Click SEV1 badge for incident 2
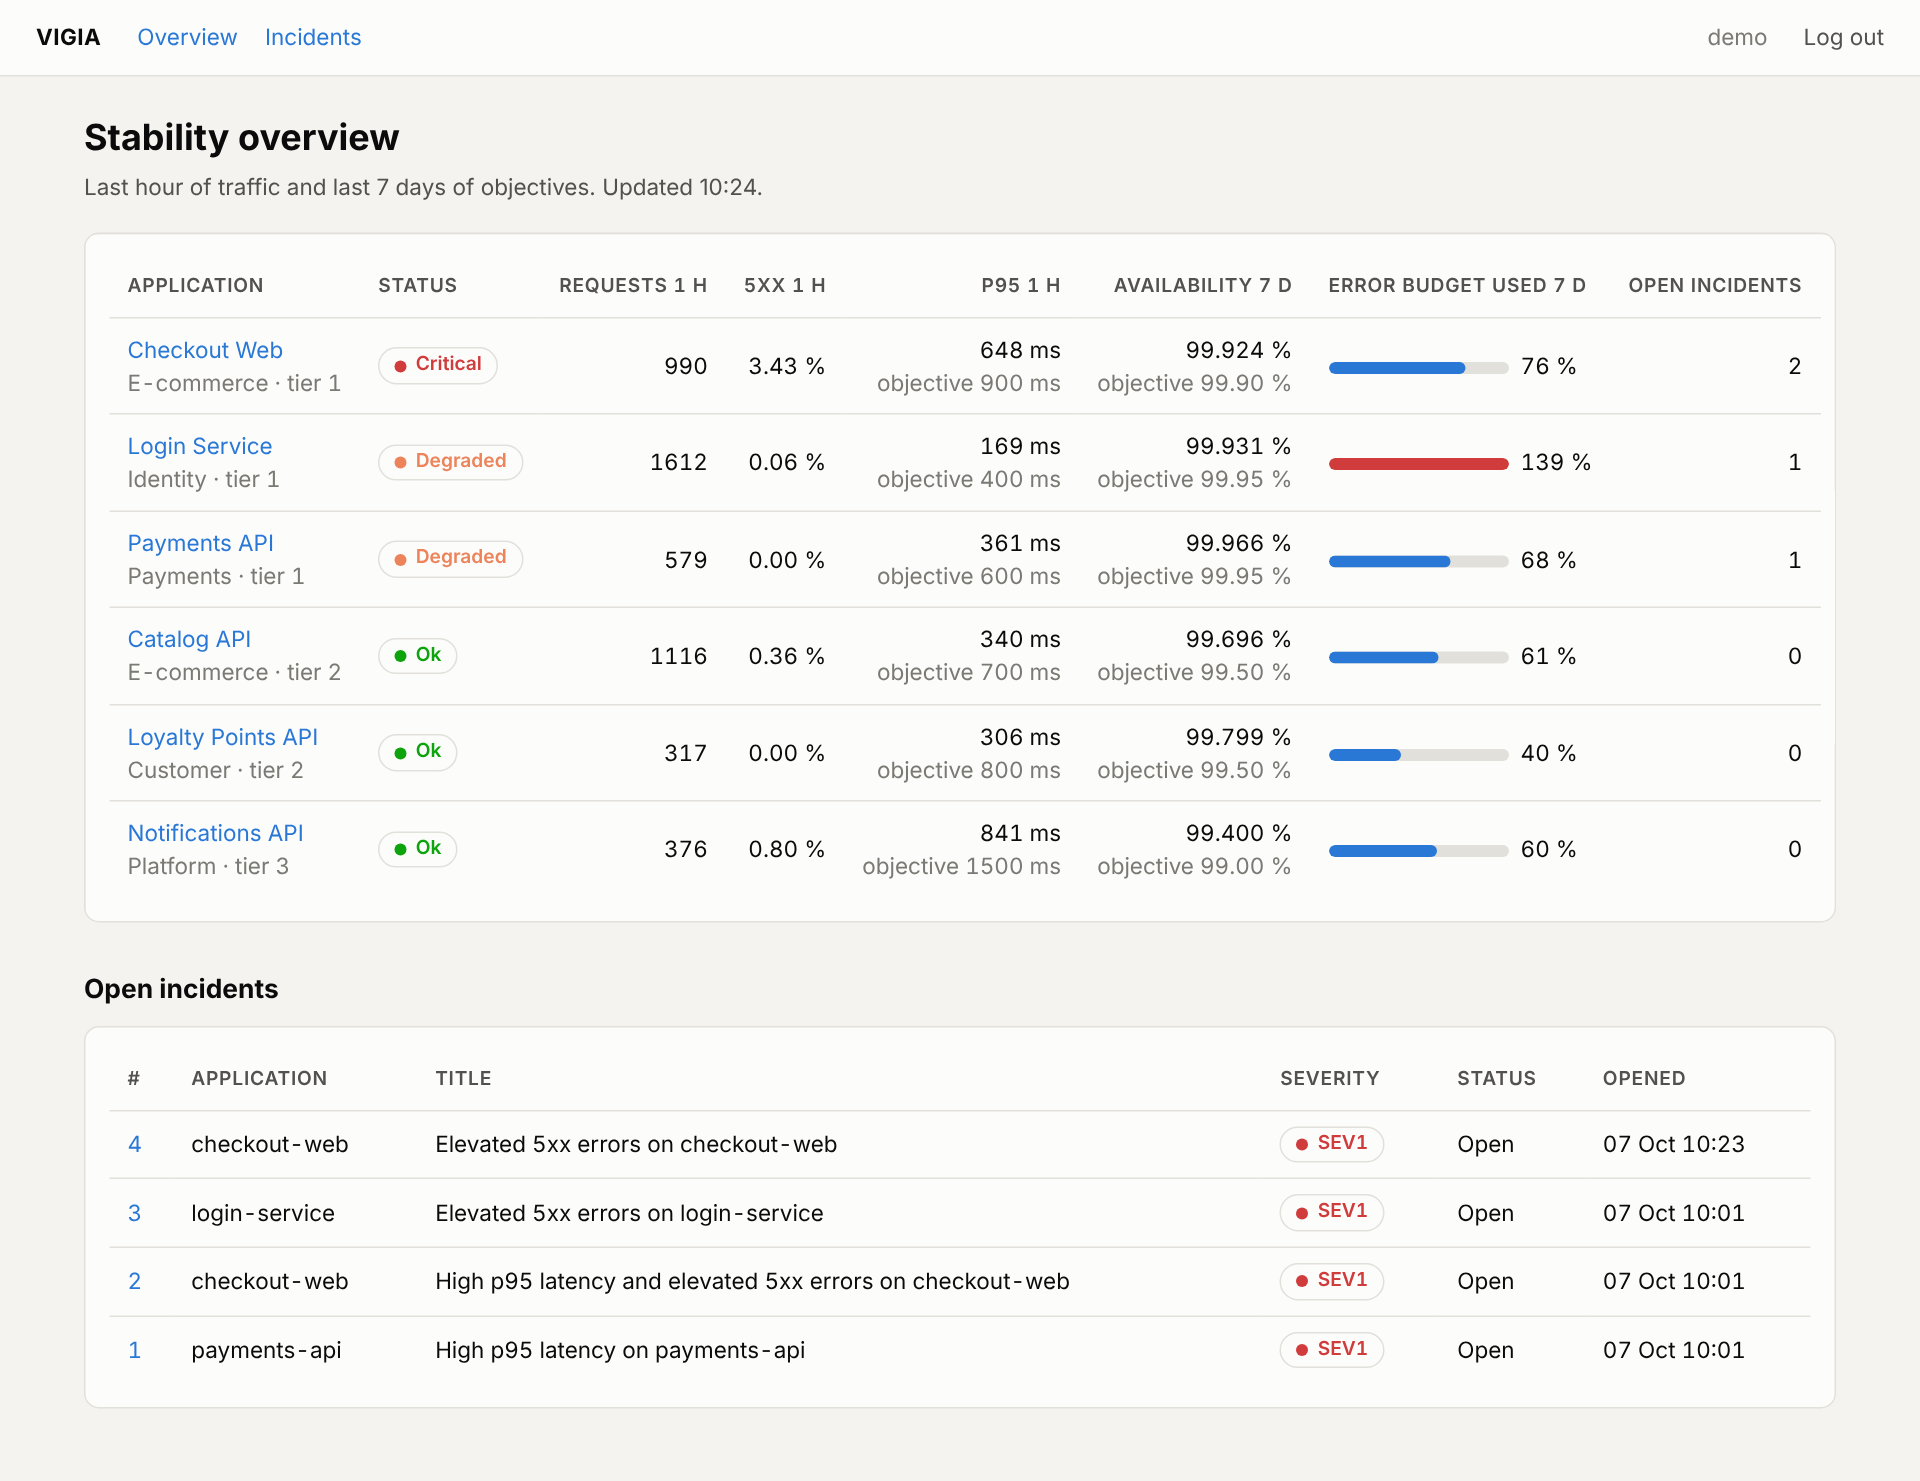This screenshot has height=1481, width=1920. (x=1332, y=1280)
